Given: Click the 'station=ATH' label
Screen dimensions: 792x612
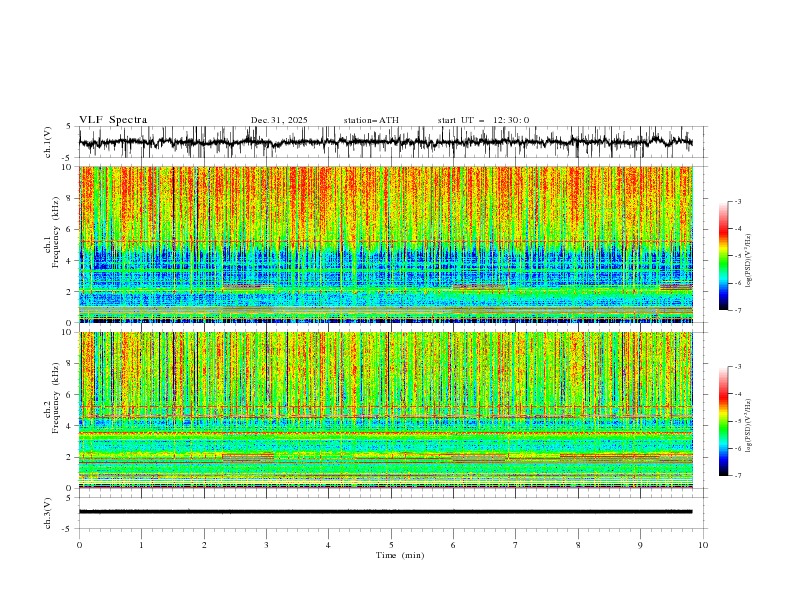Looking at the screenshot, I should tap(371, 120).
